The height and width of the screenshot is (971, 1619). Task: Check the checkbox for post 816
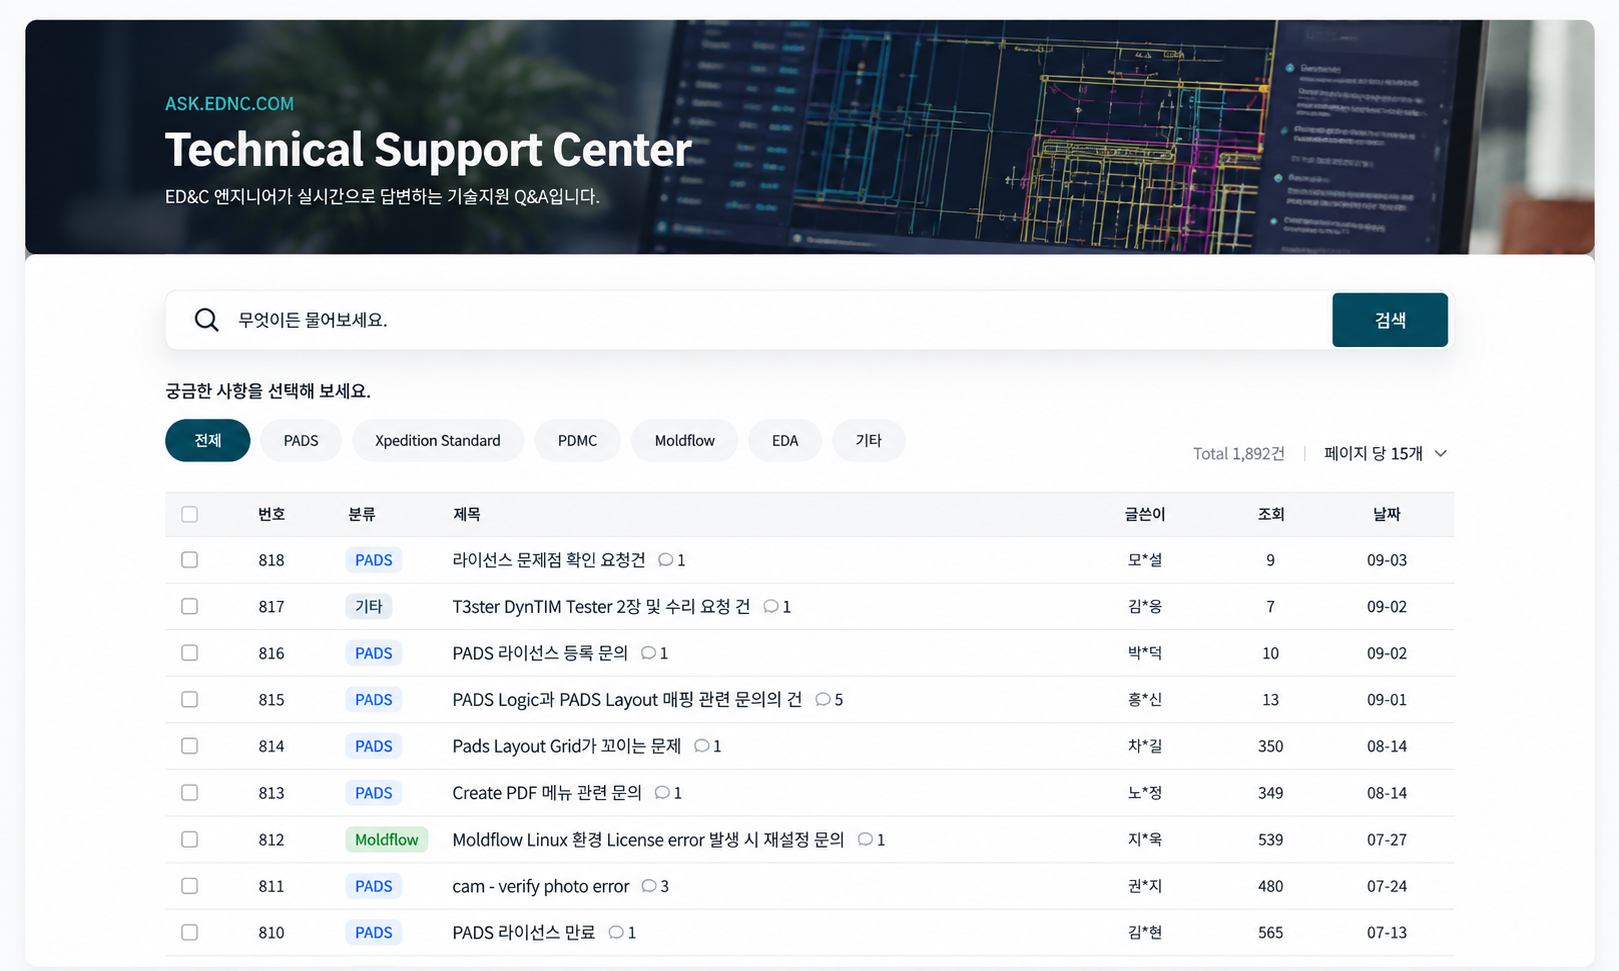point(190,653)
